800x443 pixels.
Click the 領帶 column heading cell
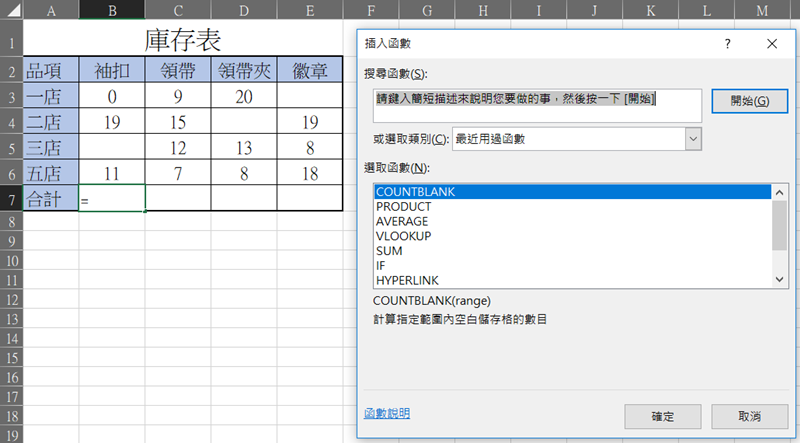[x=178, y=70]
